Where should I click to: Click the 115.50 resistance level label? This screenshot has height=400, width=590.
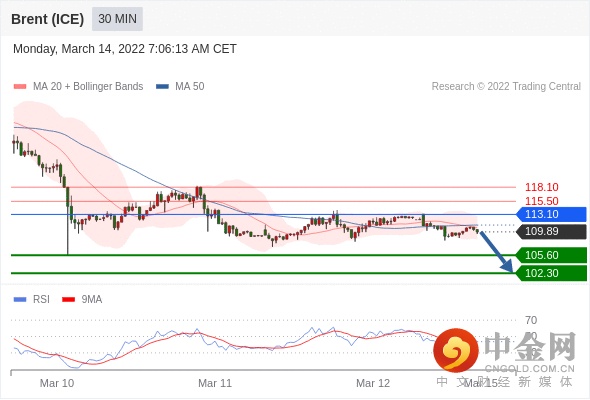click(542, 201)
